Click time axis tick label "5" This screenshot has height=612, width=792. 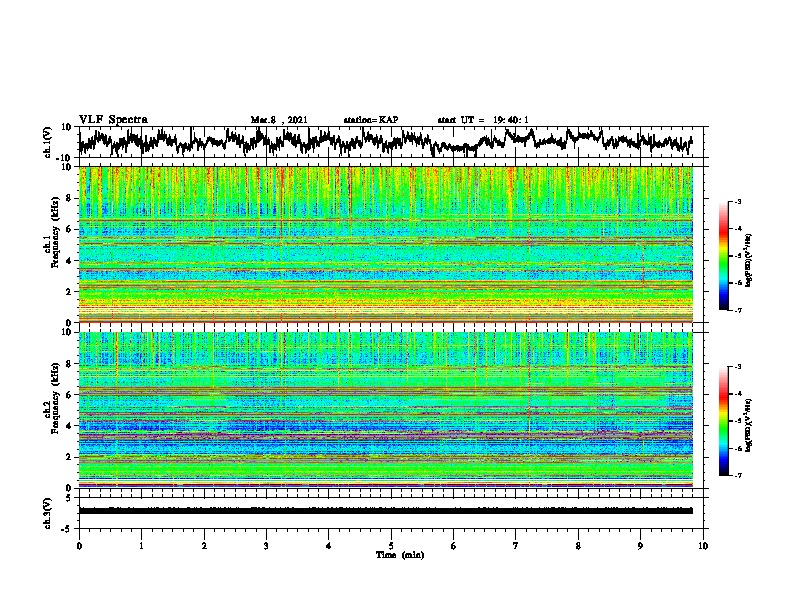pyautogui.click(x=391, y=546)
